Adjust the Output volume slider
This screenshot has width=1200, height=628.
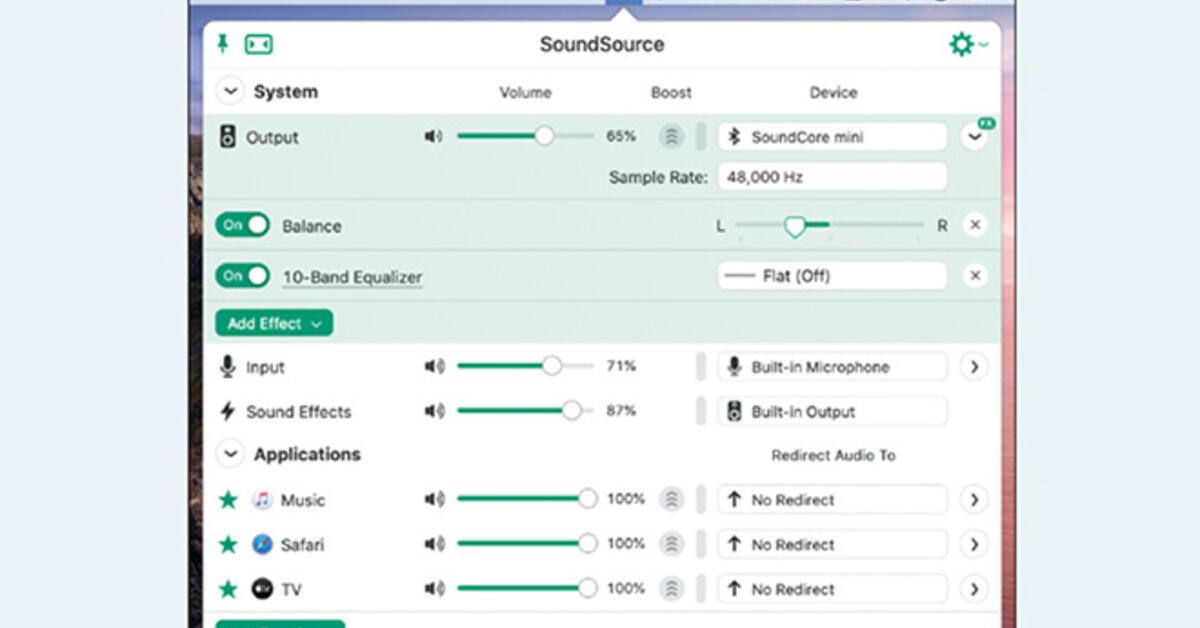543,135
